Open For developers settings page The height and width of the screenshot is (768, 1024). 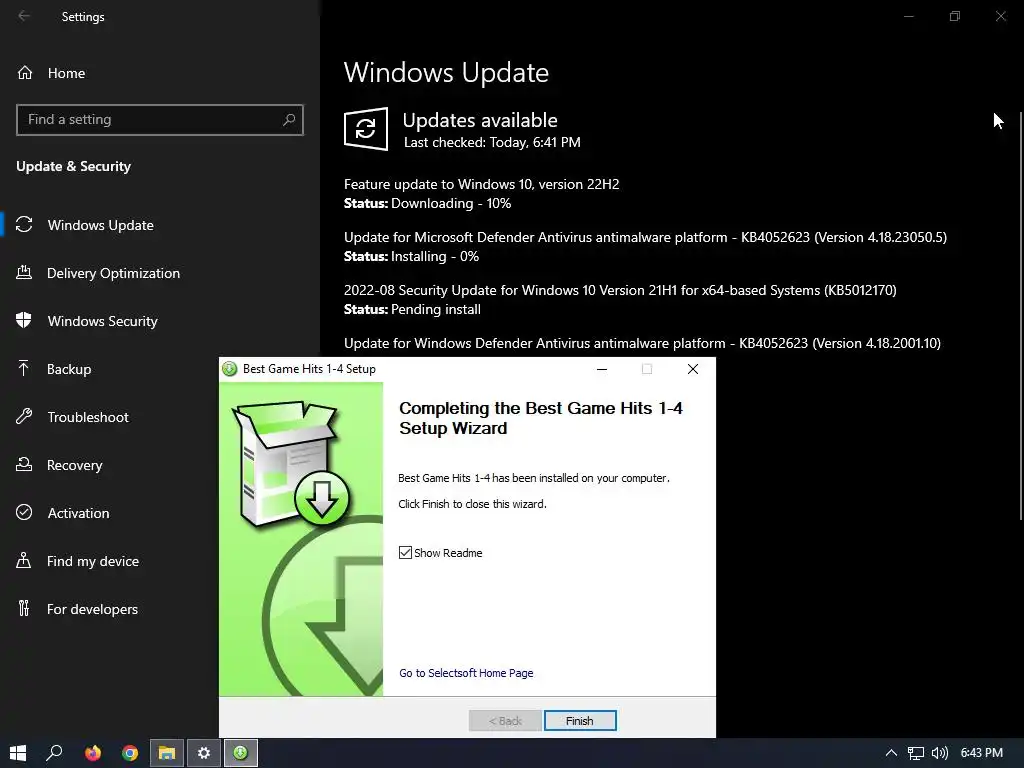[92, 609]
